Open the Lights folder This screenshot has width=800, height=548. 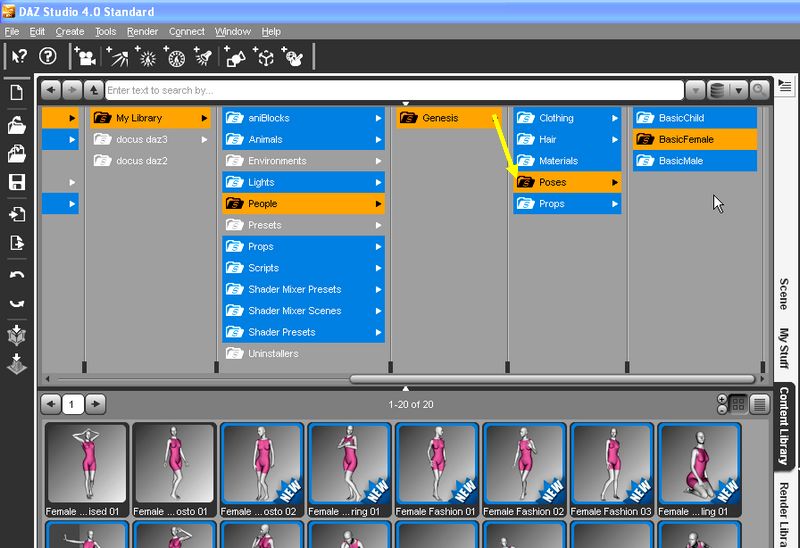[x=304, y=182]
